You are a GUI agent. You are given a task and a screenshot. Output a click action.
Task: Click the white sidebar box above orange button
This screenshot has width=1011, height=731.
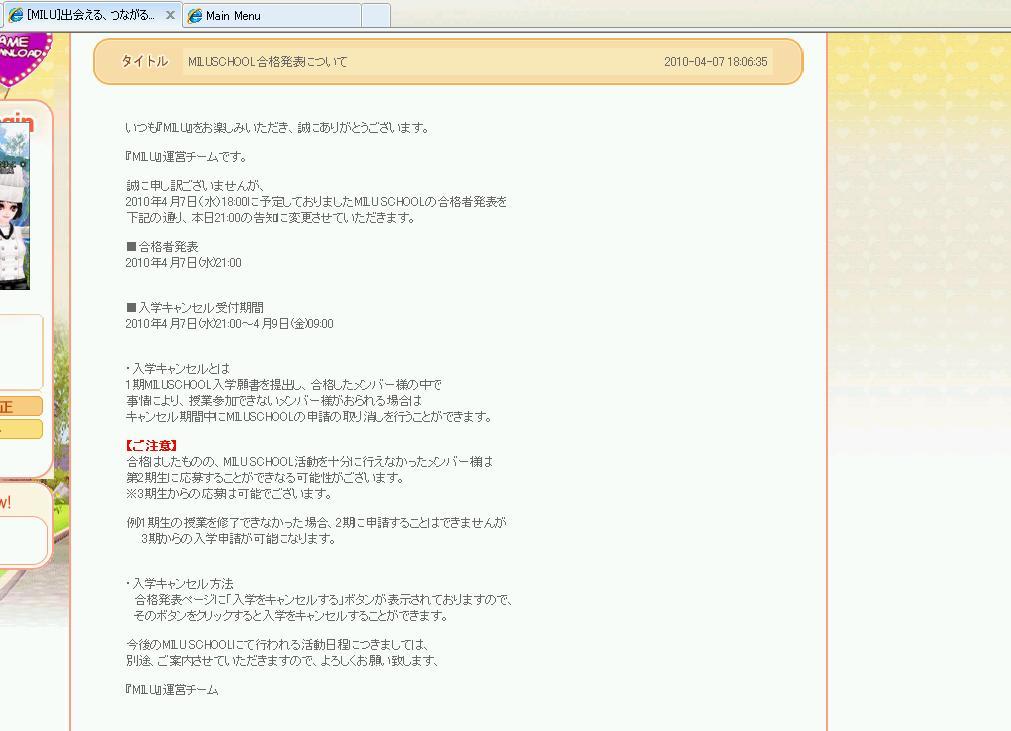[20, 351]
